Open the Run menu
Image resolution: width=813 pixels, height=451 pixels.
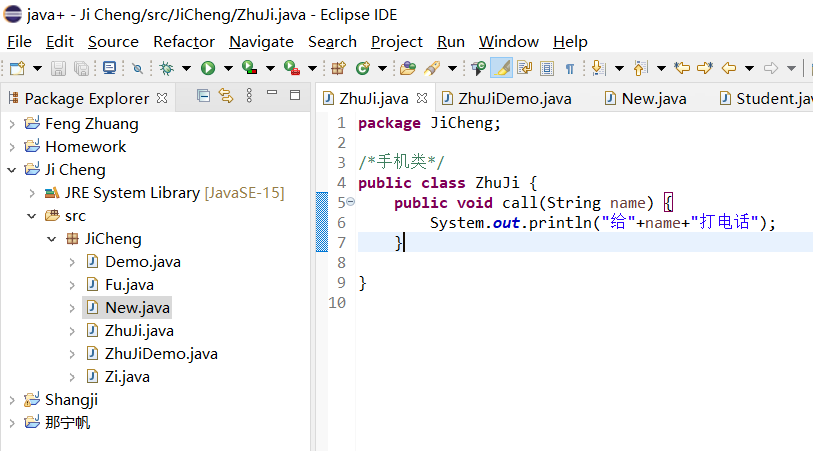tap(451, 41)
